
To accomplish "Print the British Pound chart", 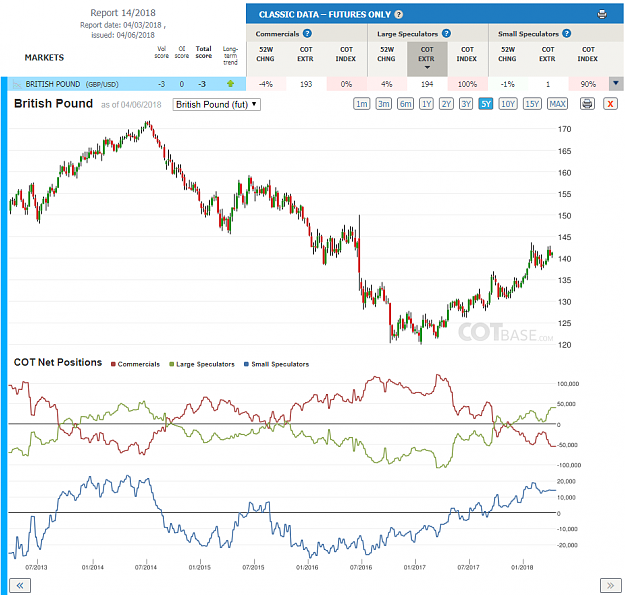I will click(x=587, y=104).
